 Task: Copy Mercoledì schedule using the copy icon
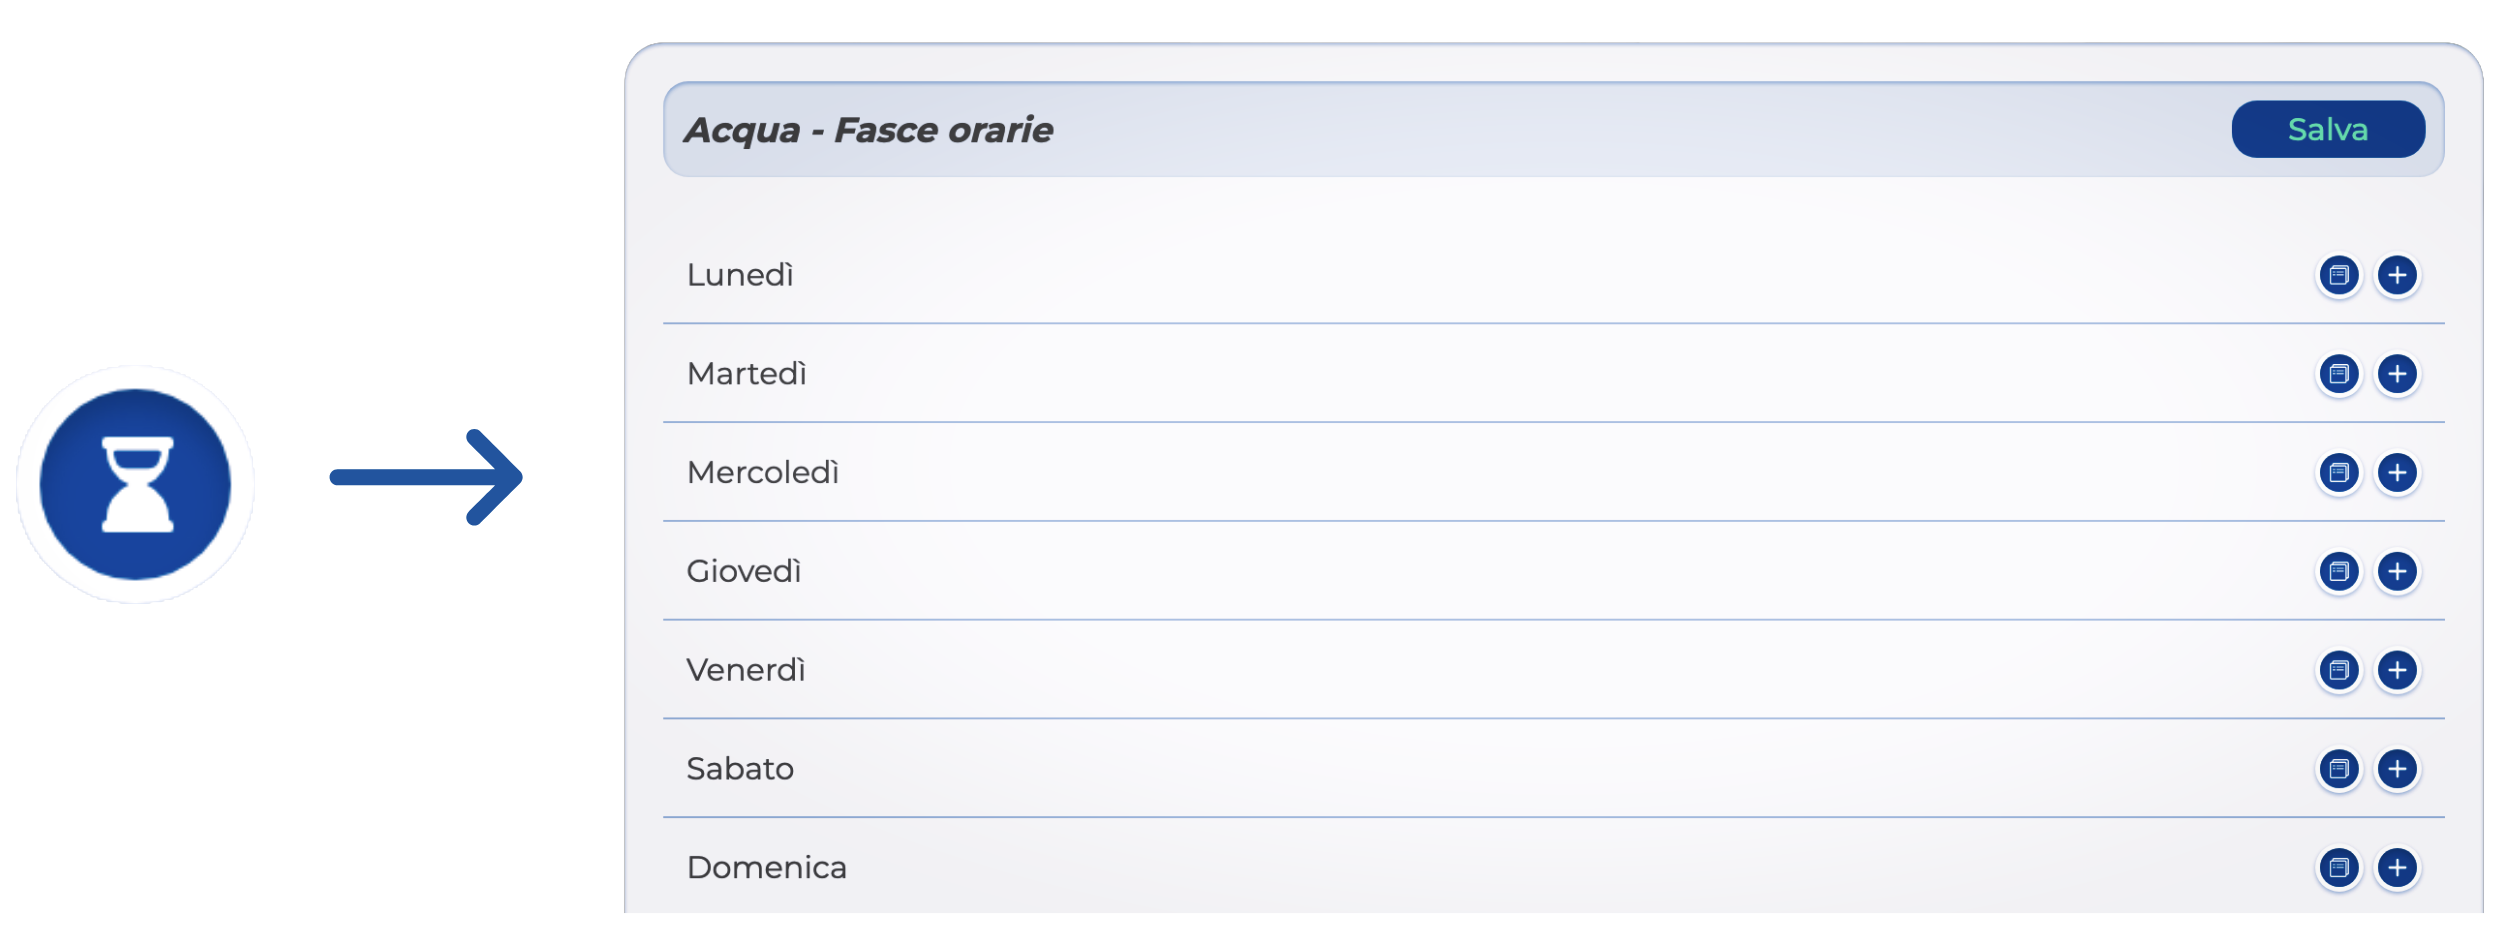click(x=2339, y=472)
